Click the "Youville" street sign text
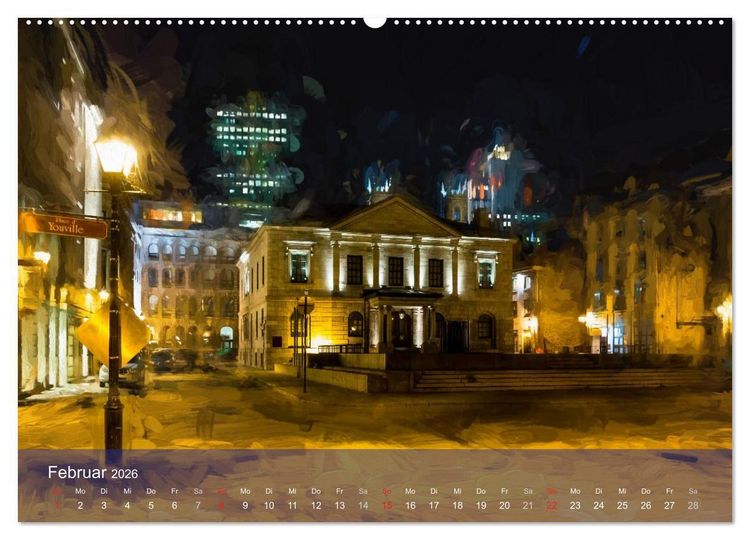750x540 pixels. (x=66, y=227)
